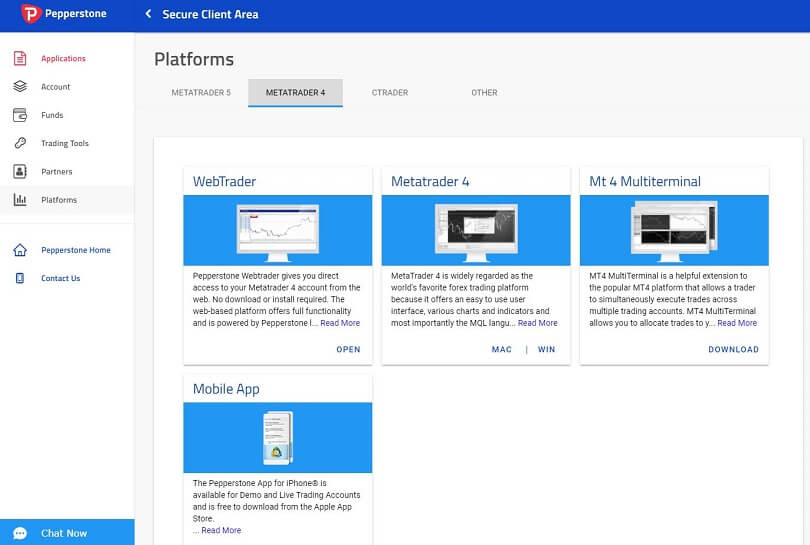Click the Trading Tools wrench icon
Screen dimensions: 810x545
point(20,143)
